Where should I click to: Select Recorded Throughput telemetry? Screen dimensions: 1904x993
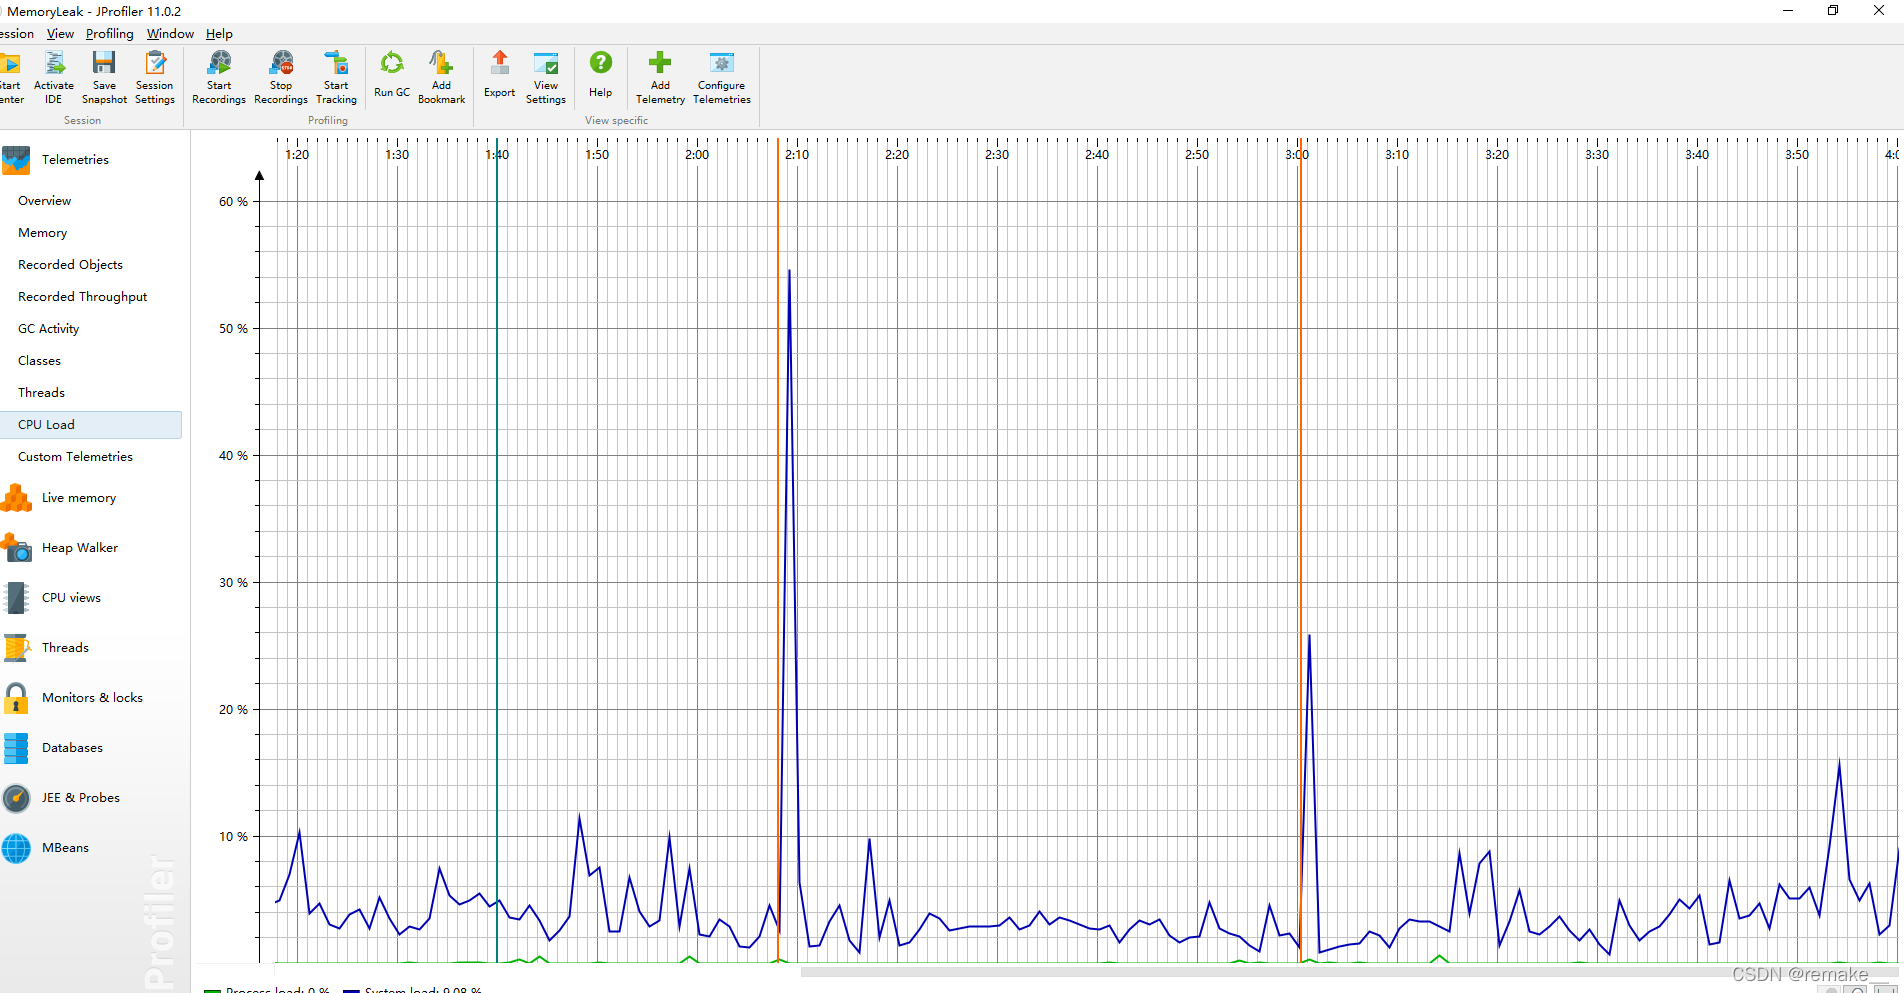(82, 297)
